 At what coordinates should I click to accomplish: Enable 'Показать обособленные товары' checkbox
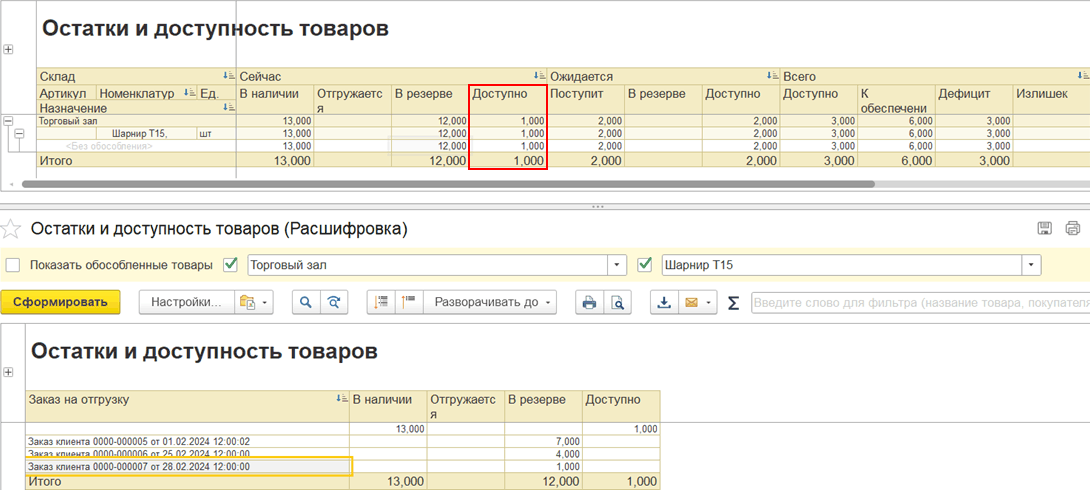[13, 265]
